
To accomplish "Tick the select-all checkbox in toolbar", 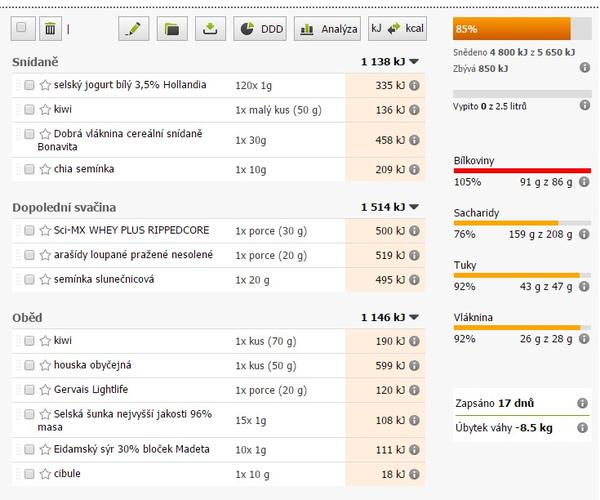I will (x=22, y=29).
